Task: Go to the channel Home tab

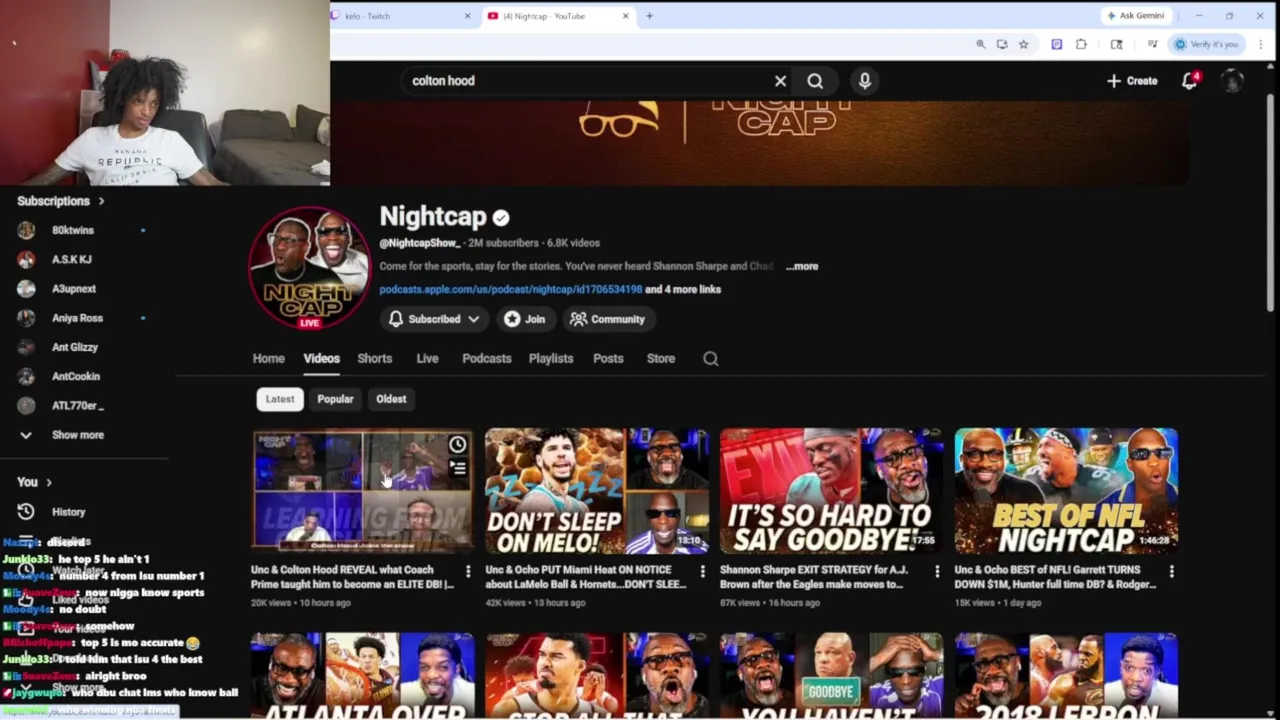Action: click(268, 358)
